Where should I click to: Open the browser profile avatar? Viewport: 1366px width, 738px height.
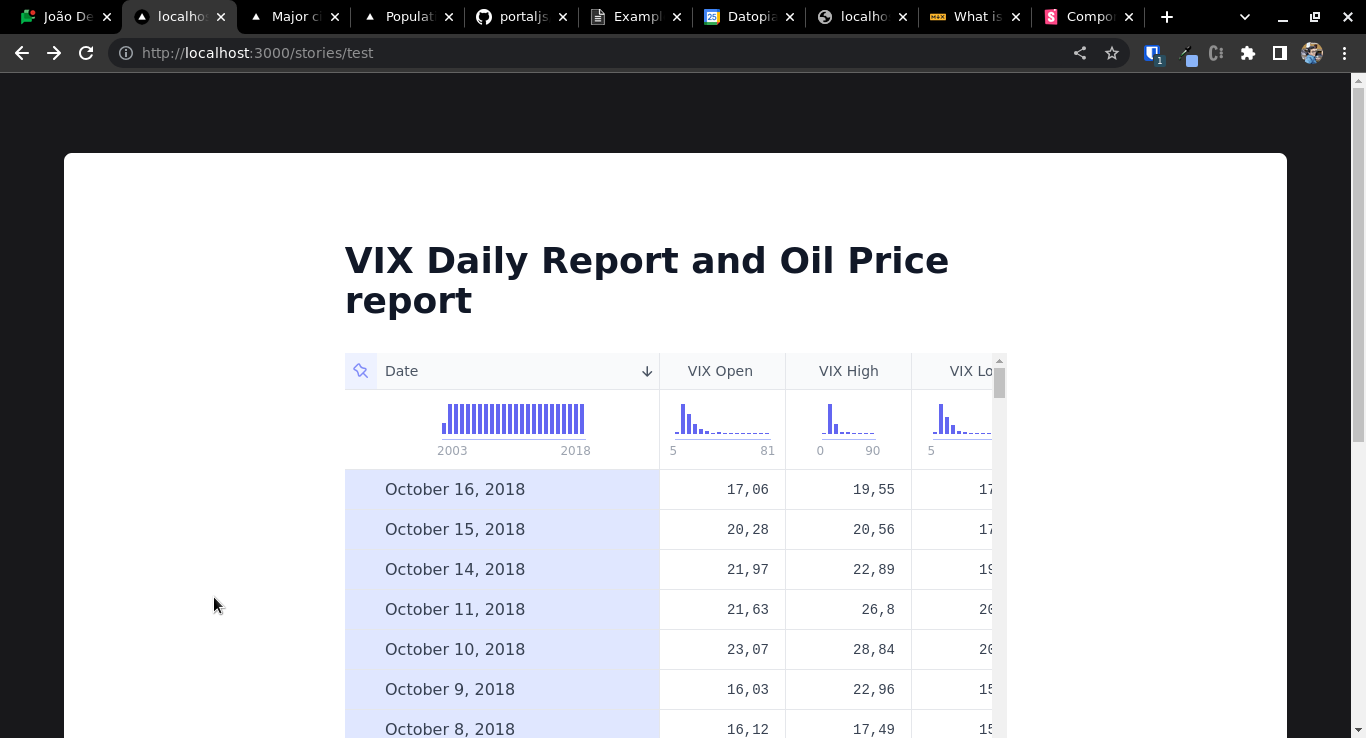pyautogui.click(x=1312, y=53)
